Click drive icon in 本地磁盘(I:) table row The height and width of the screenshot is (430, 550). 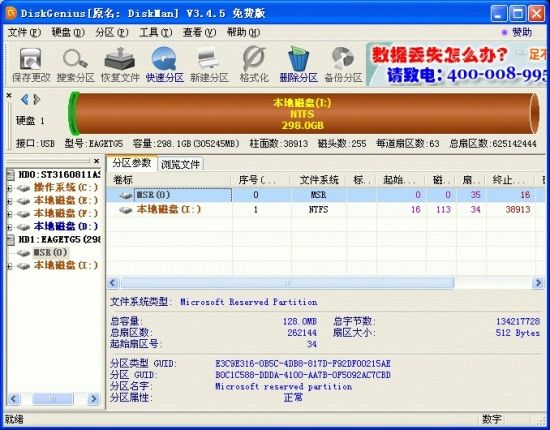(126, 210)
